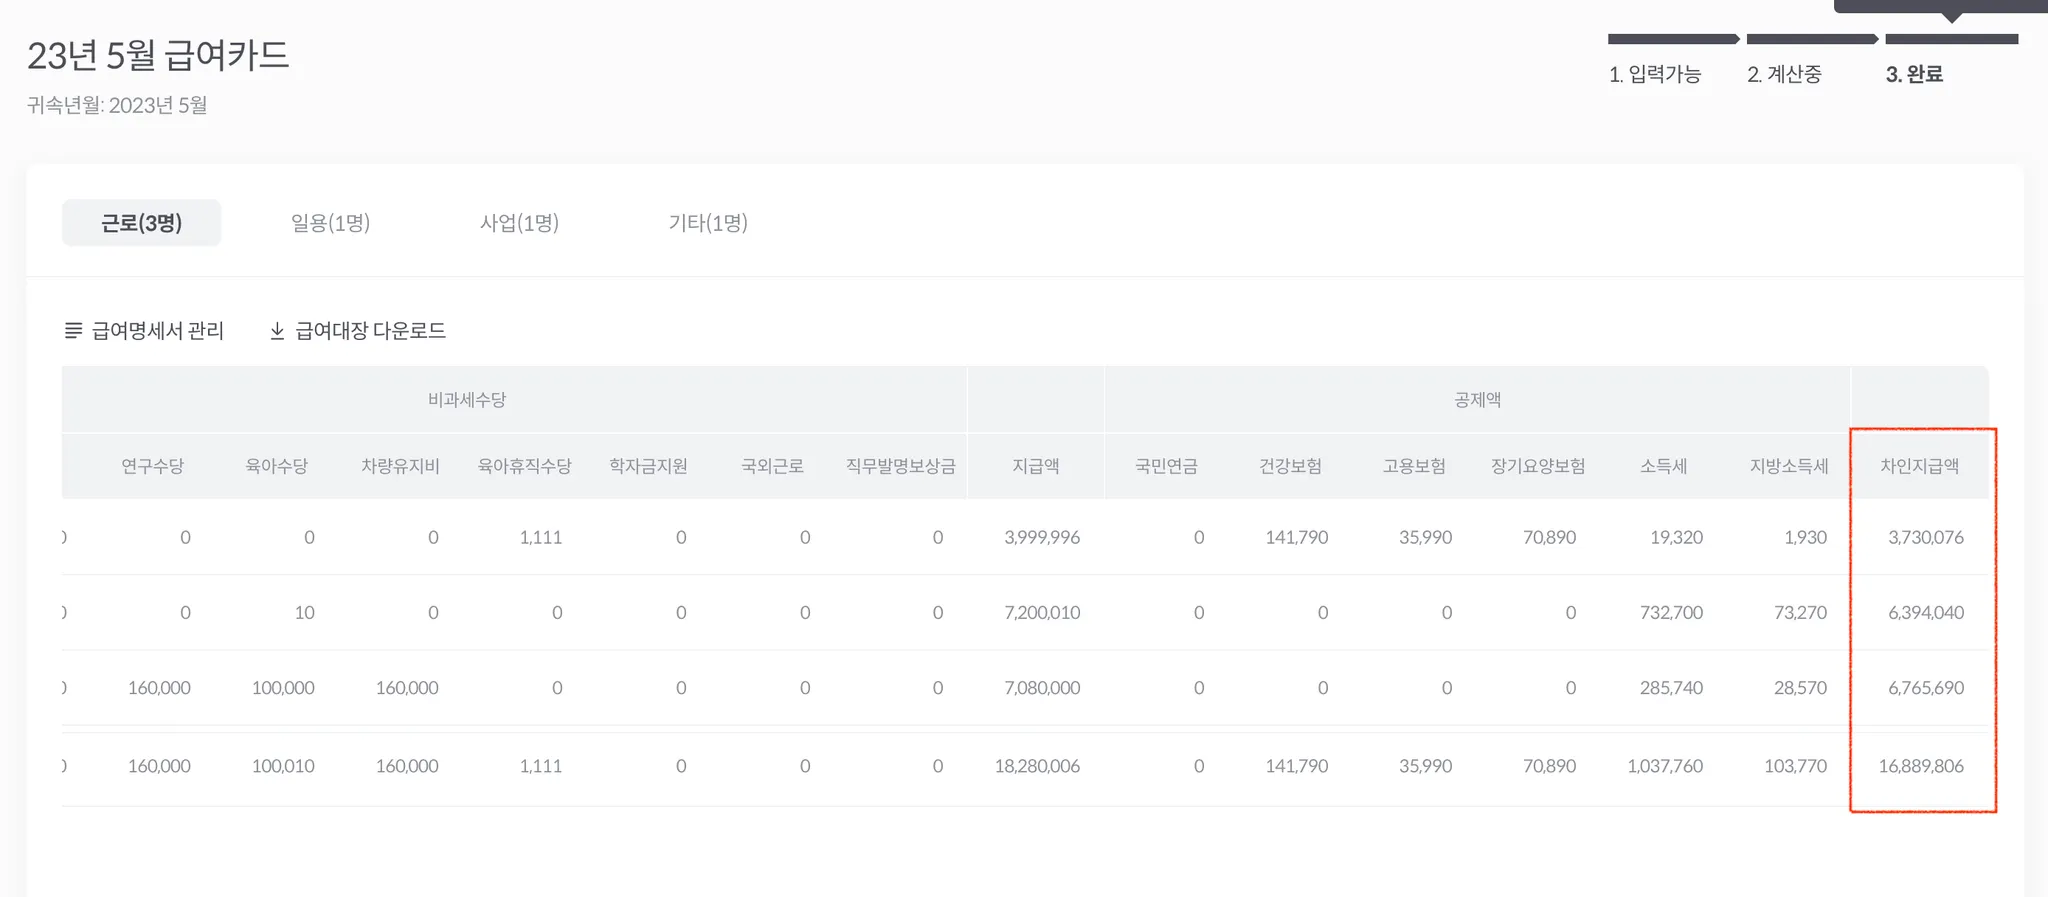Select the 19,320 소득세 cell
This screenshot has height=897, width=2048.
1676,537
